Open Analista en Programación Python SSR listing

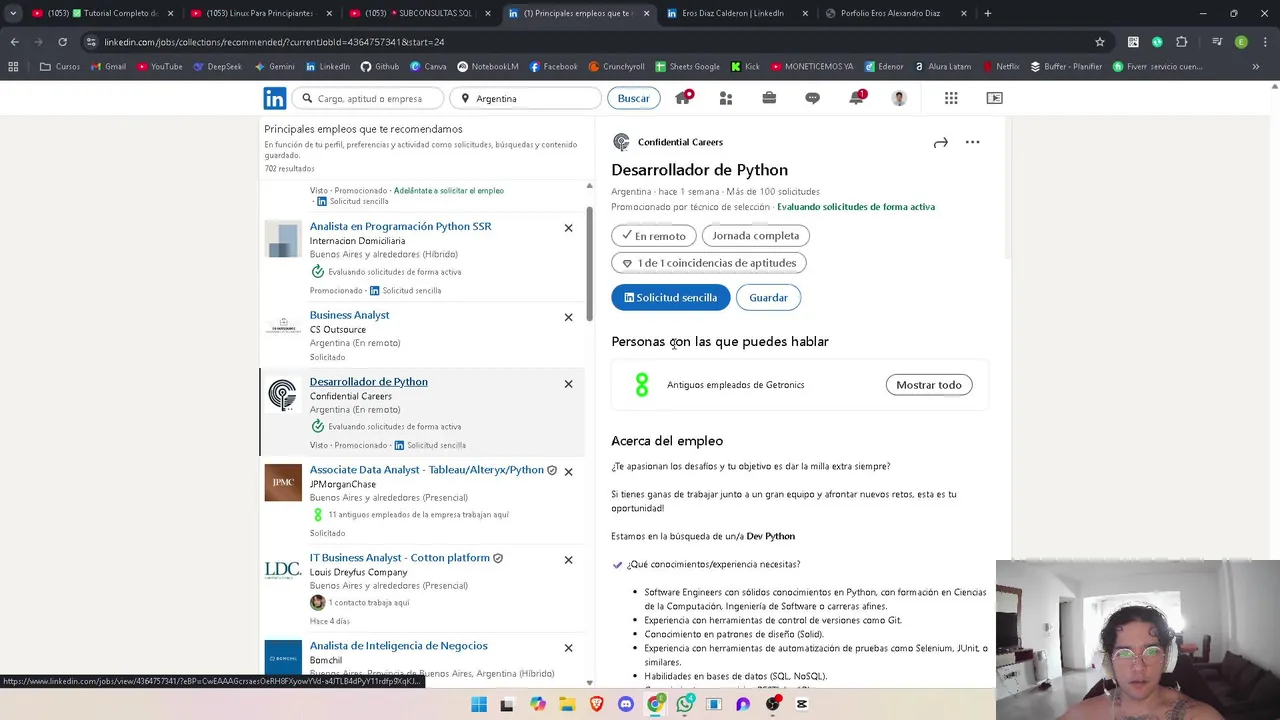coord(400,226)
